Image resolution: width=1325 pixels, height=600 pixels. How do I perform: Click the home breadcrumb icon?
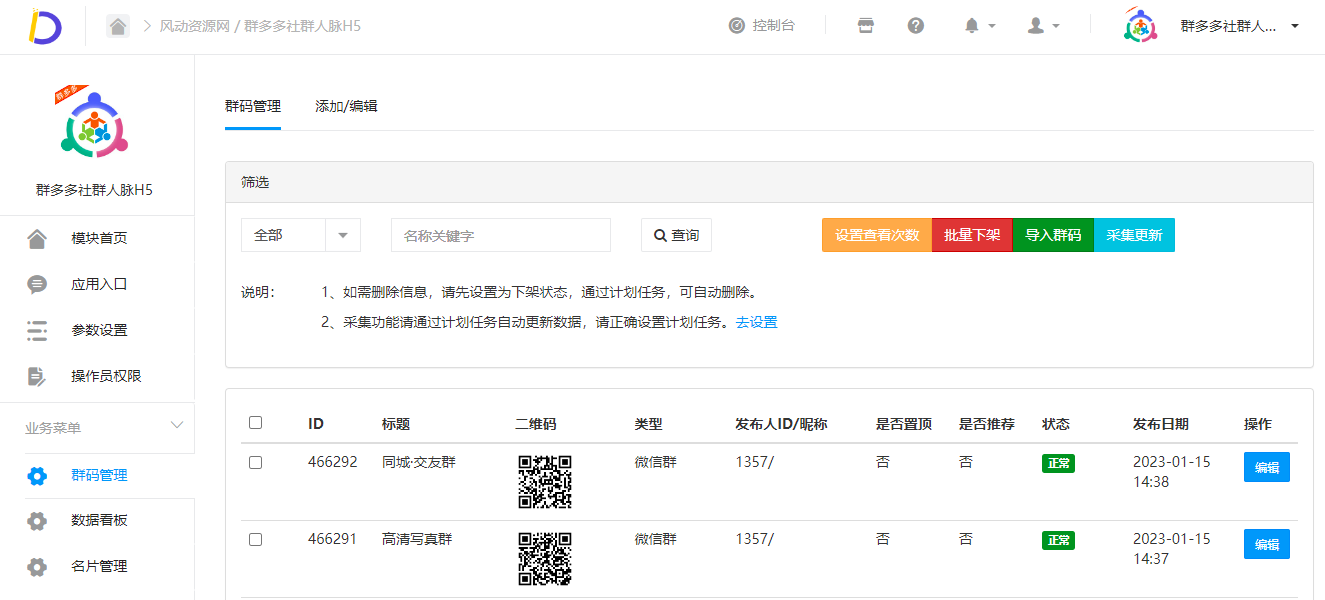[x=117, y=25]
